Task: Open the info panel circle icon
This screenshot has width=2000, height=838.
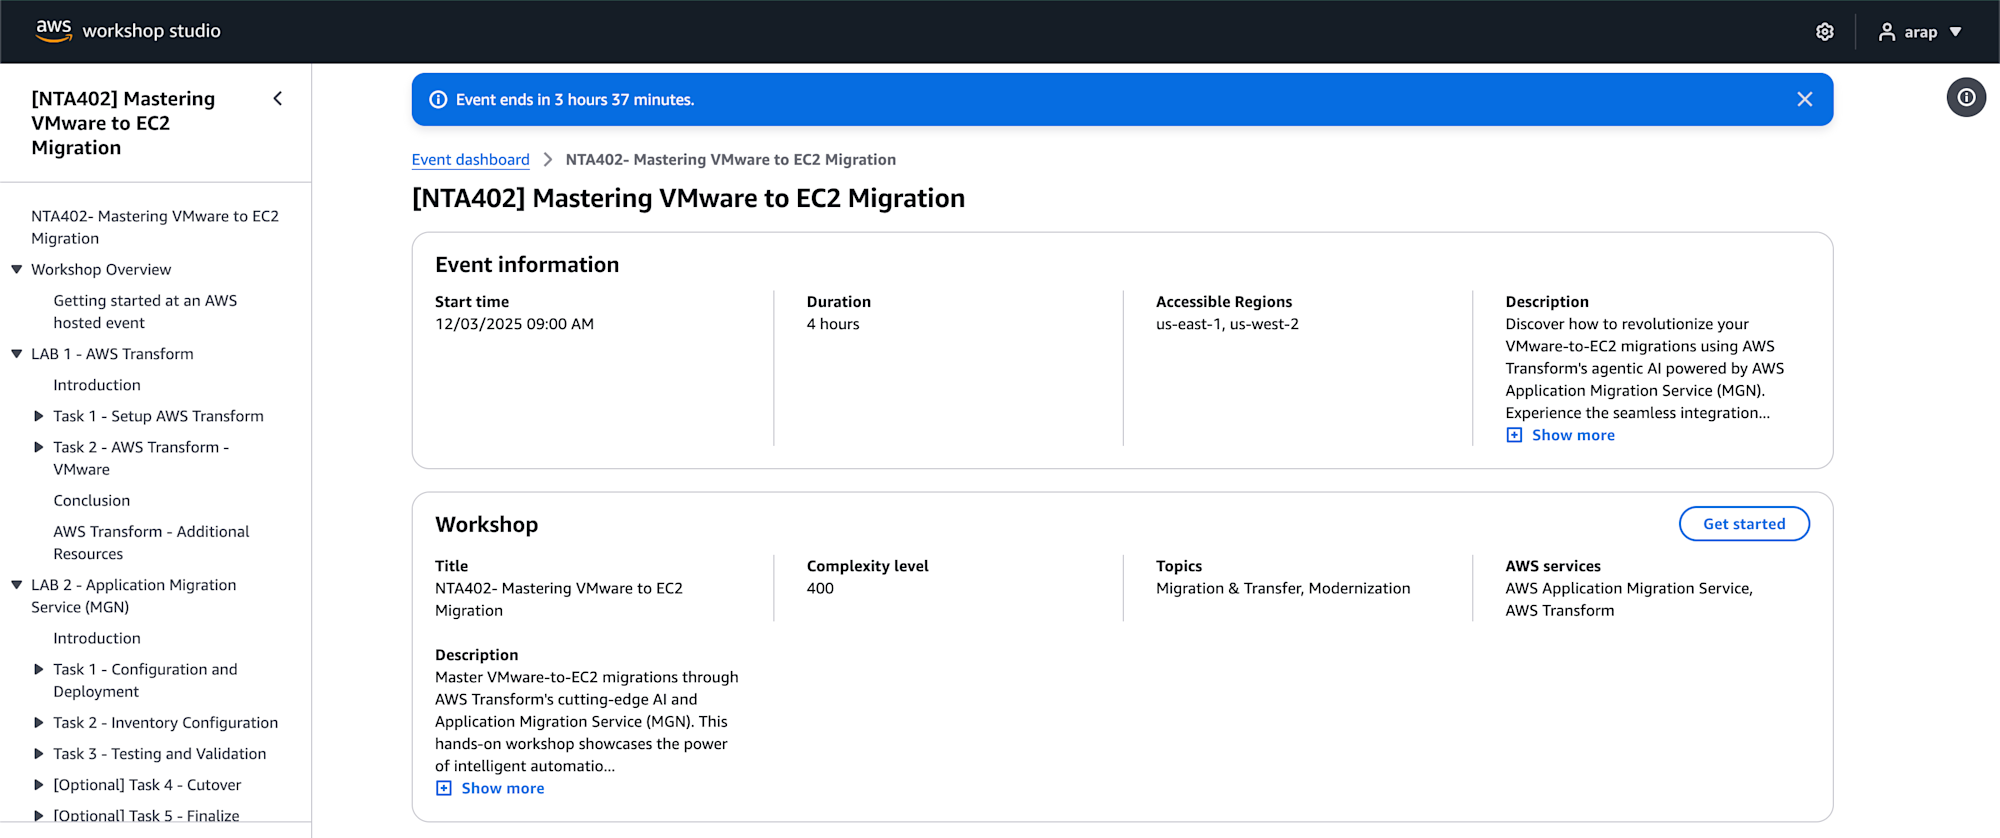Action: click(x=1965, y=98)
